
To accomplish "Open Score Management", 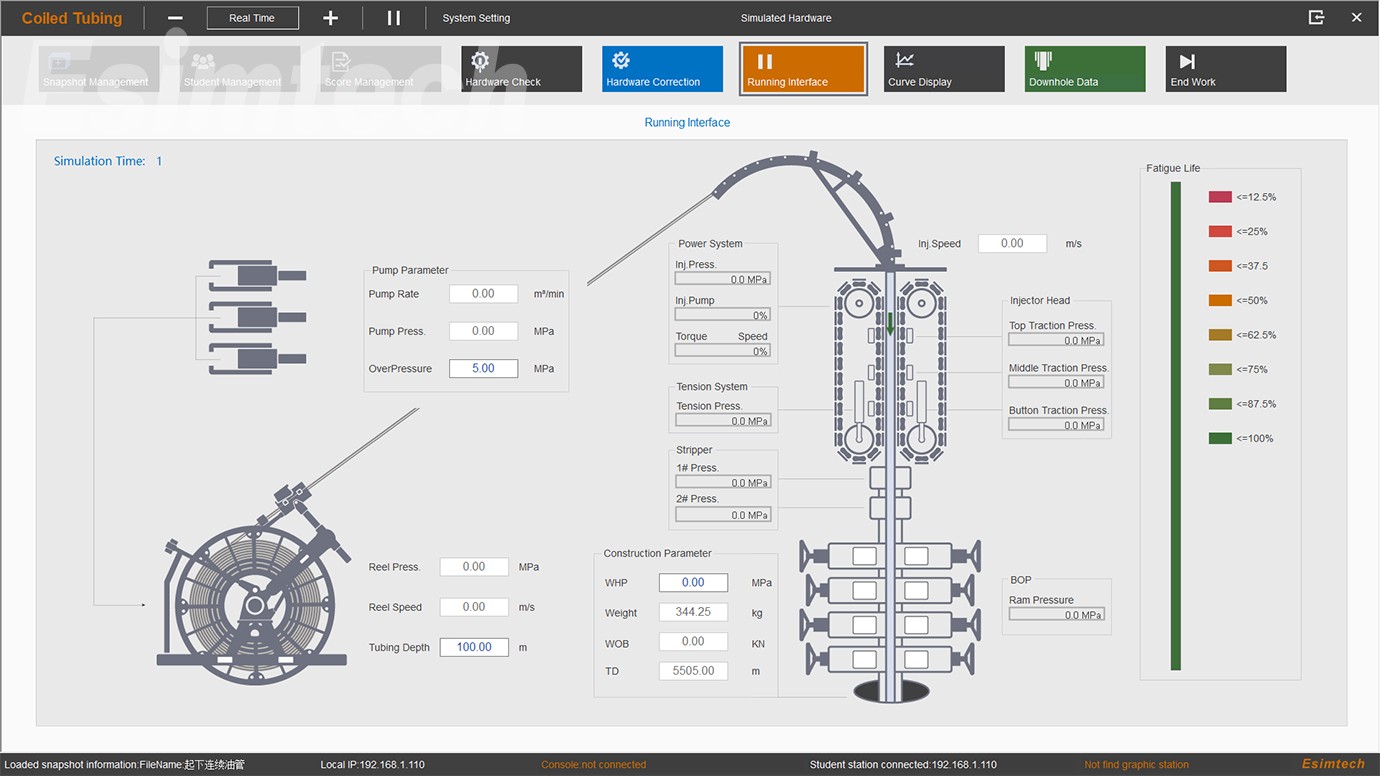I will (x=381, y=69).
